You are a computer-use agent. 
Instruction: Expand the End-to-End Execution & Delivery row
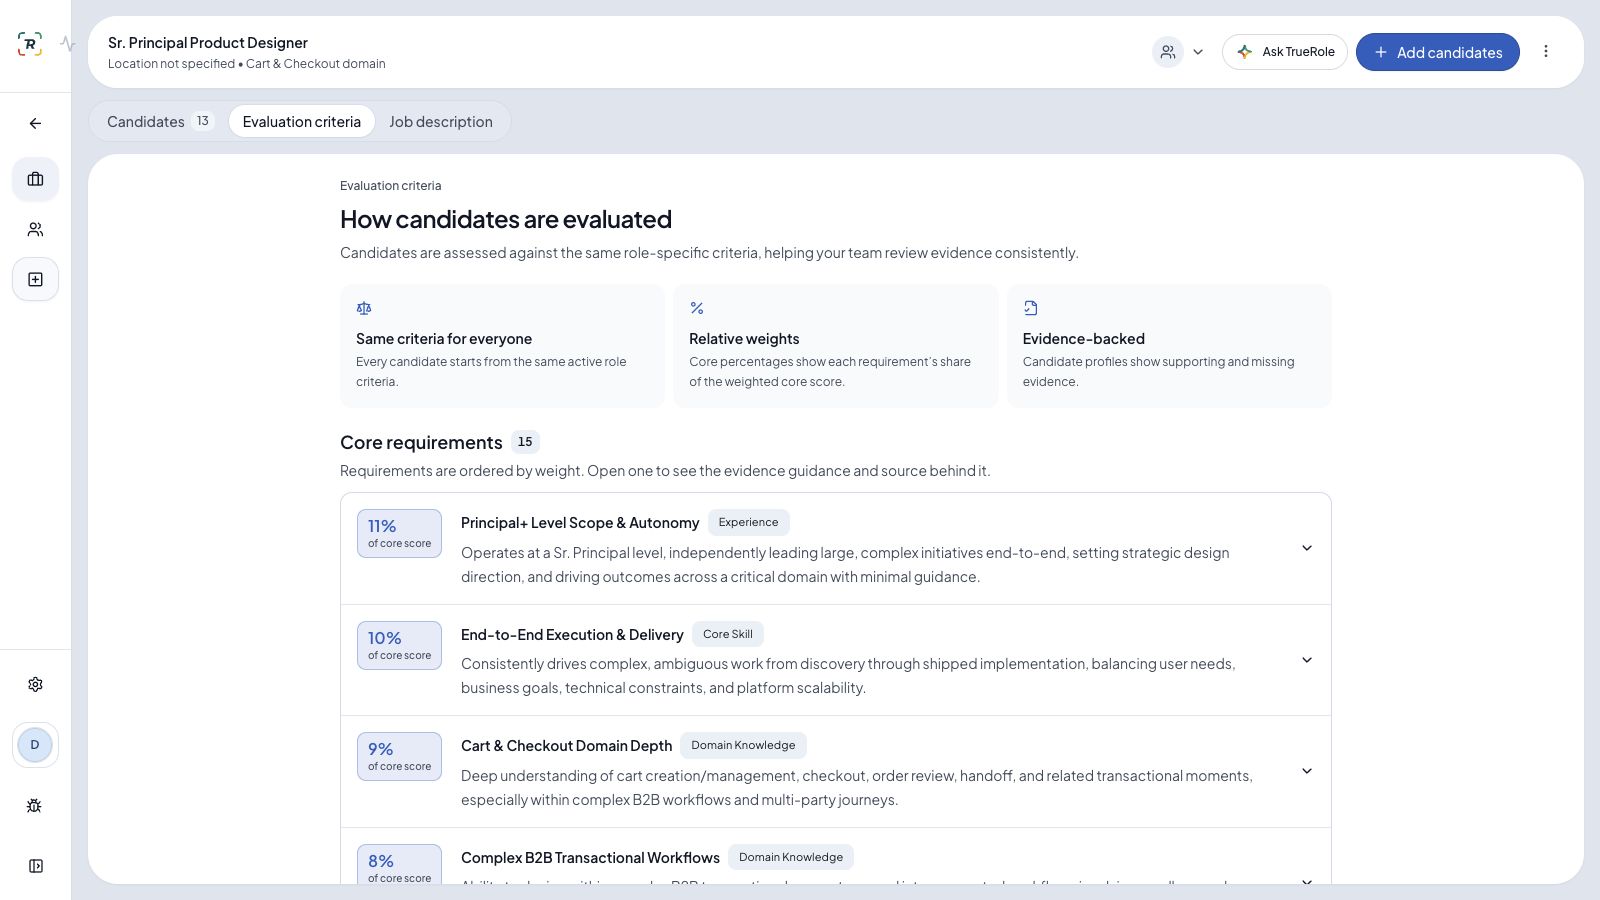[x=1306, y=660]
